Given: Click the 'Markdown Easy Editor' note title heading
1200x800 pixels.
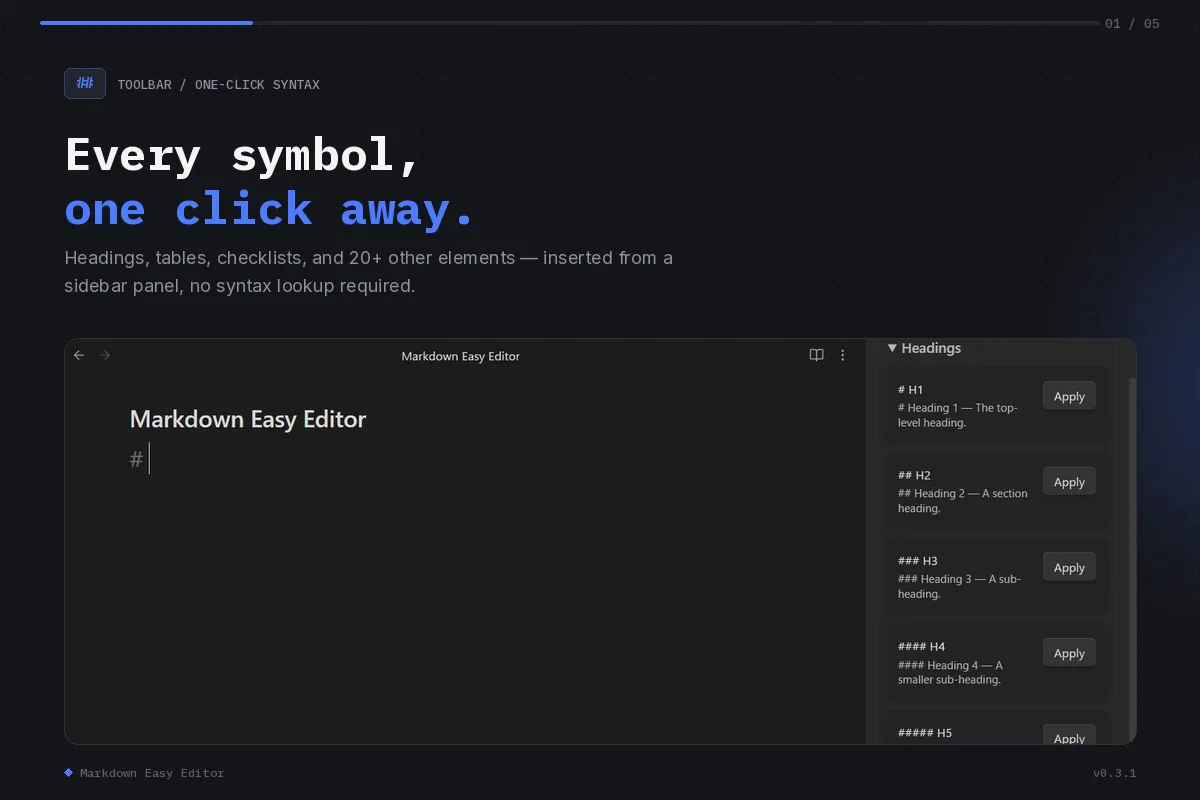Looking at the screenshot, I should [x=248, y=419].
